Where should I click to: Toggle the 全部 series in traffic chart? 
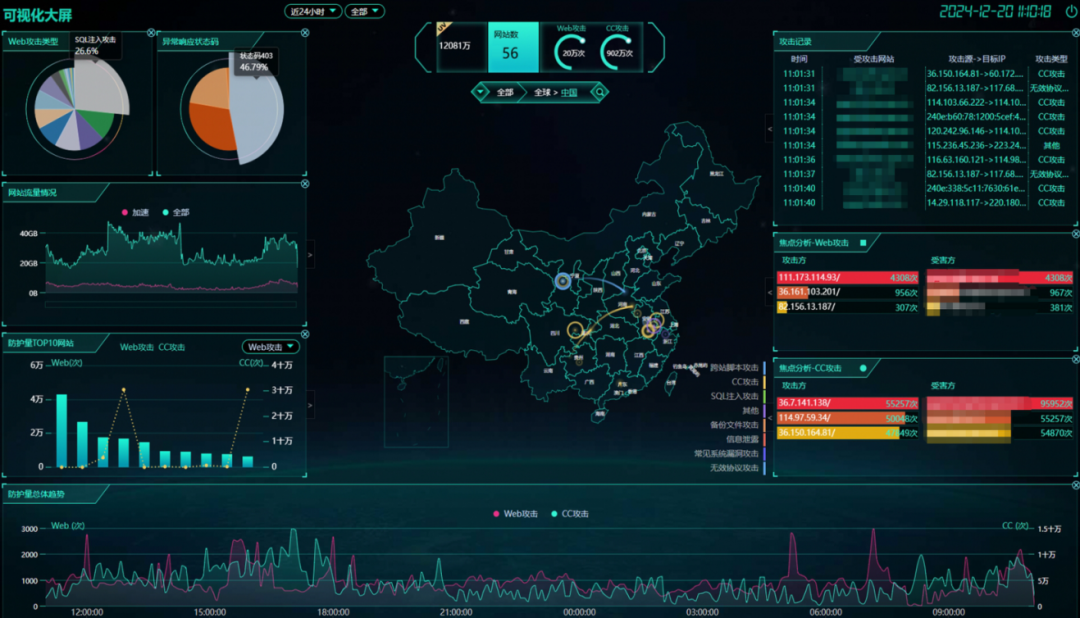(175, 212)
